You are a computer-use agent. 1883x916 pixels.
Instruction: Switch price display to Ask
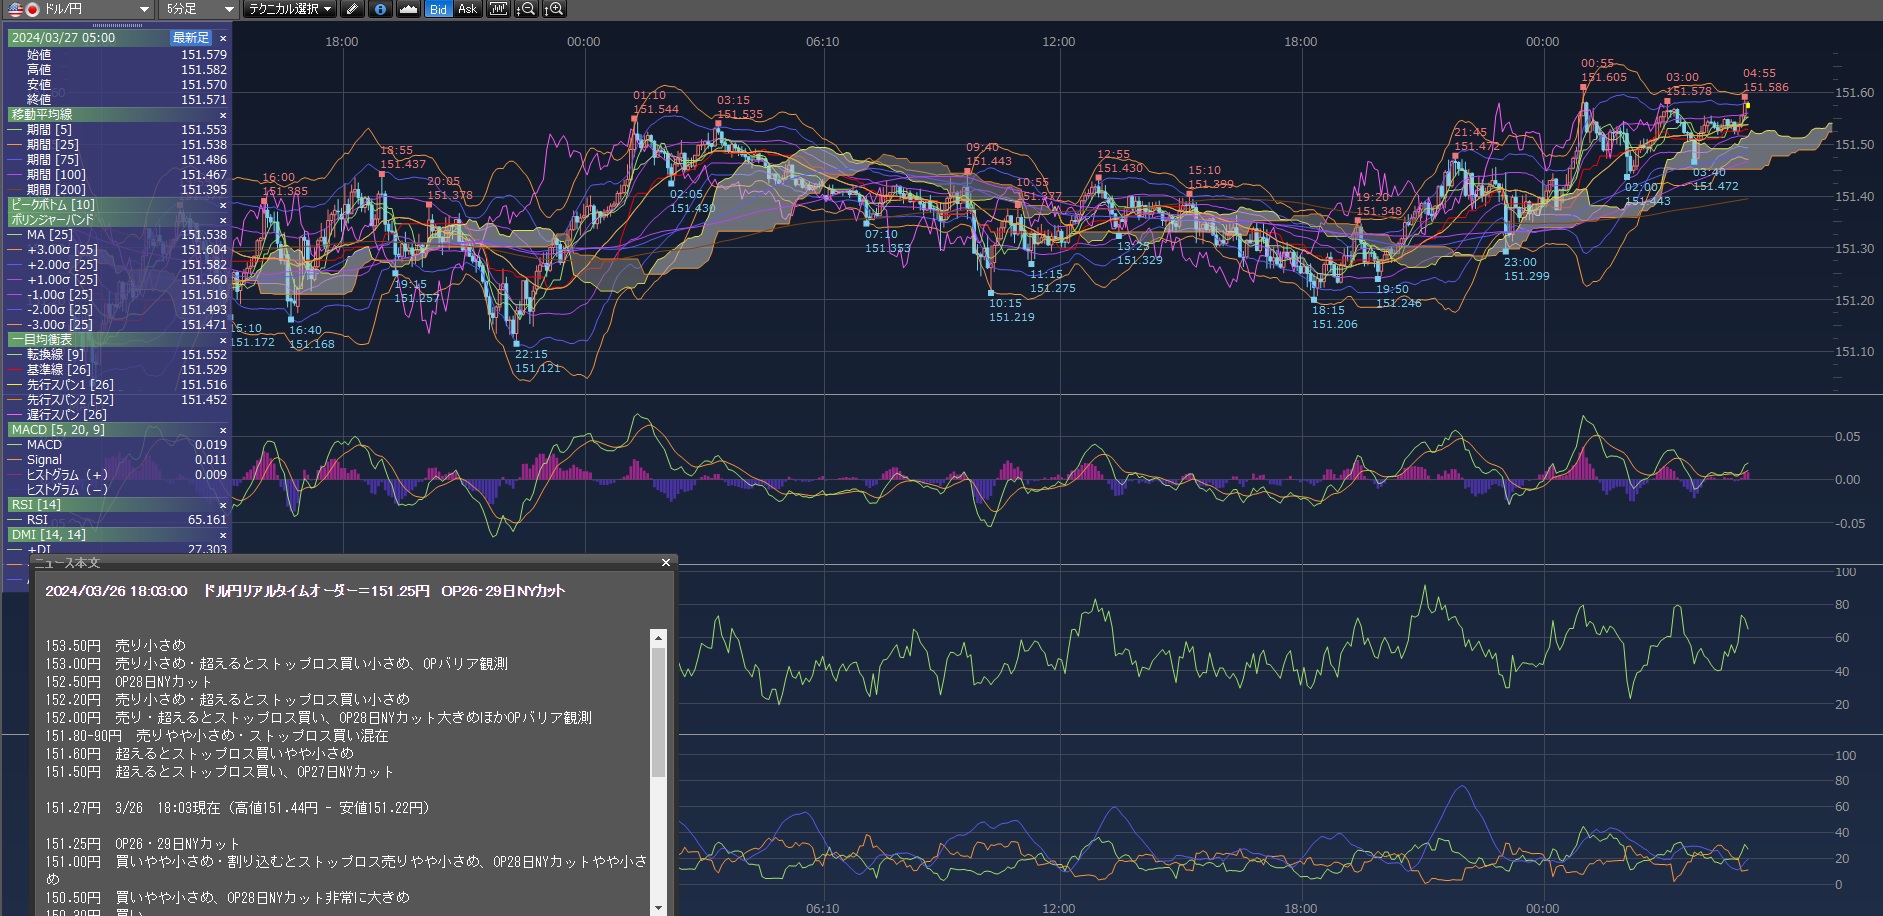point(467,9)
